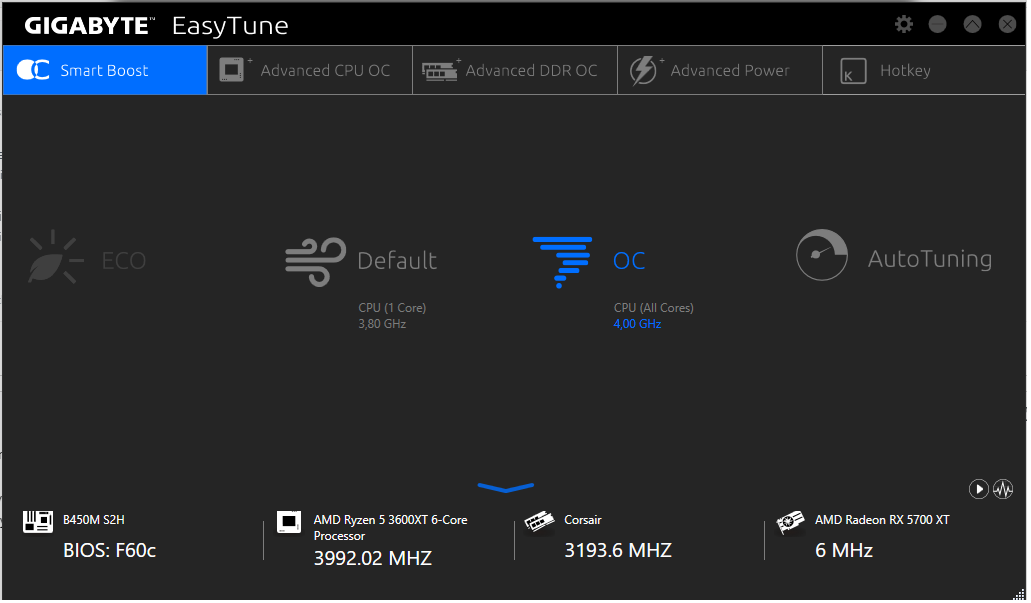
Task: Open the Advanced Power tab
Action: tap(720, 70)
